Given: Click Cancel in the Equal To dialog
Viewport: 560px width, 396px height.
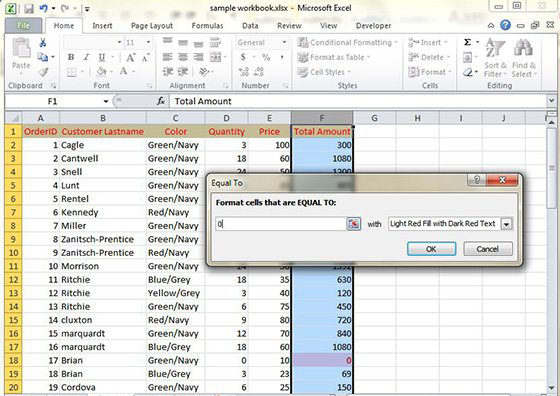Looking at the screenshot, I should [x=488, y=249].
